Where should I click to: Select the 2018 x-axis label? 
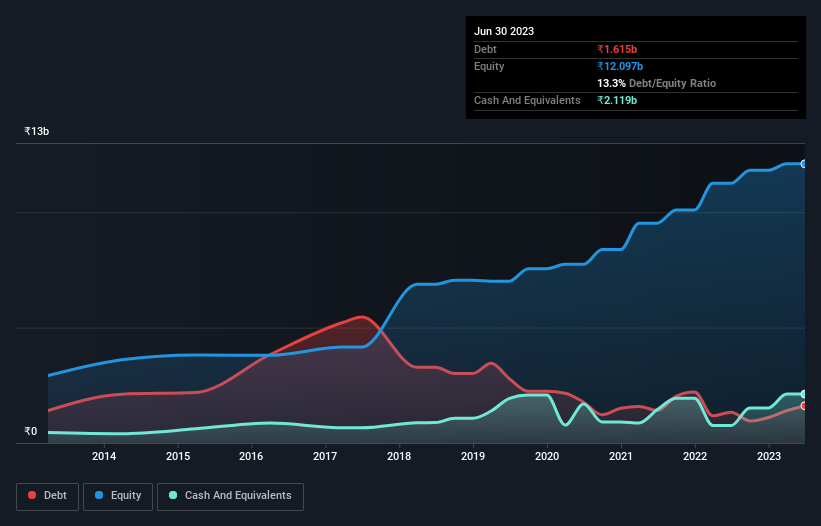[x=399, y=456]
